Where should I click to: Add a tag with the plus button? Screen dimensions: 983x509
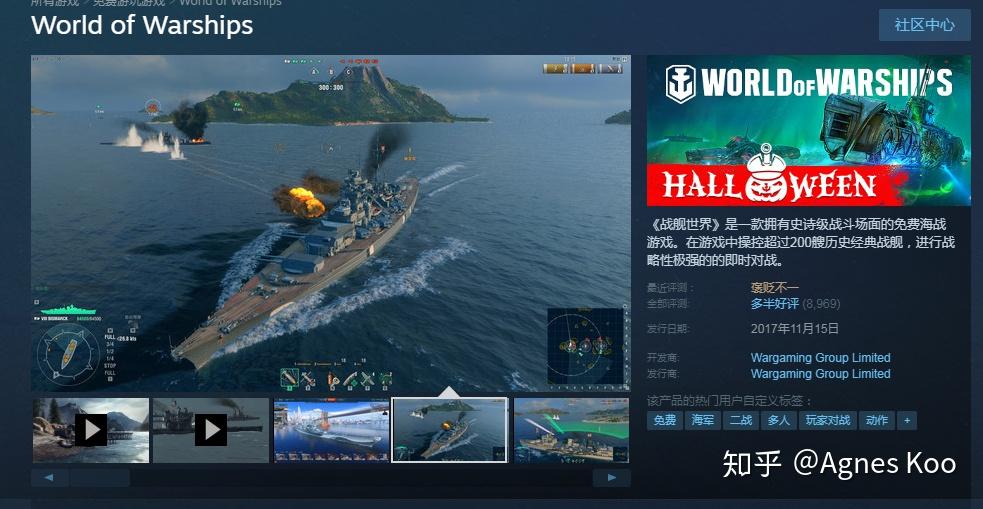907,420
